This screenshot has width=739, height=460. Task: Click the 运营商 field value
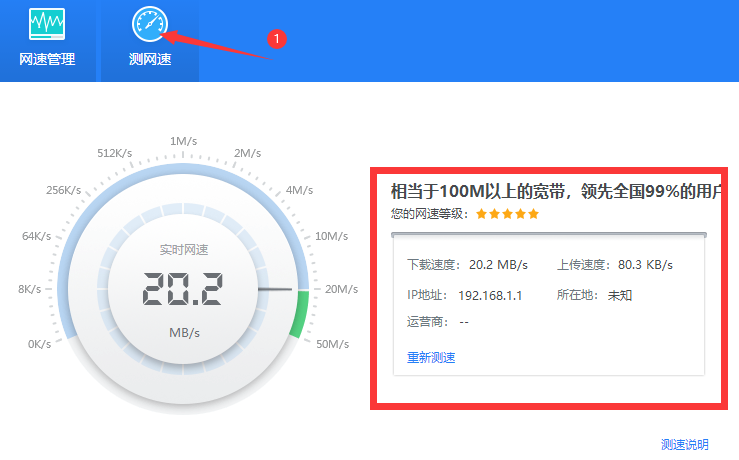click(464, 322)
